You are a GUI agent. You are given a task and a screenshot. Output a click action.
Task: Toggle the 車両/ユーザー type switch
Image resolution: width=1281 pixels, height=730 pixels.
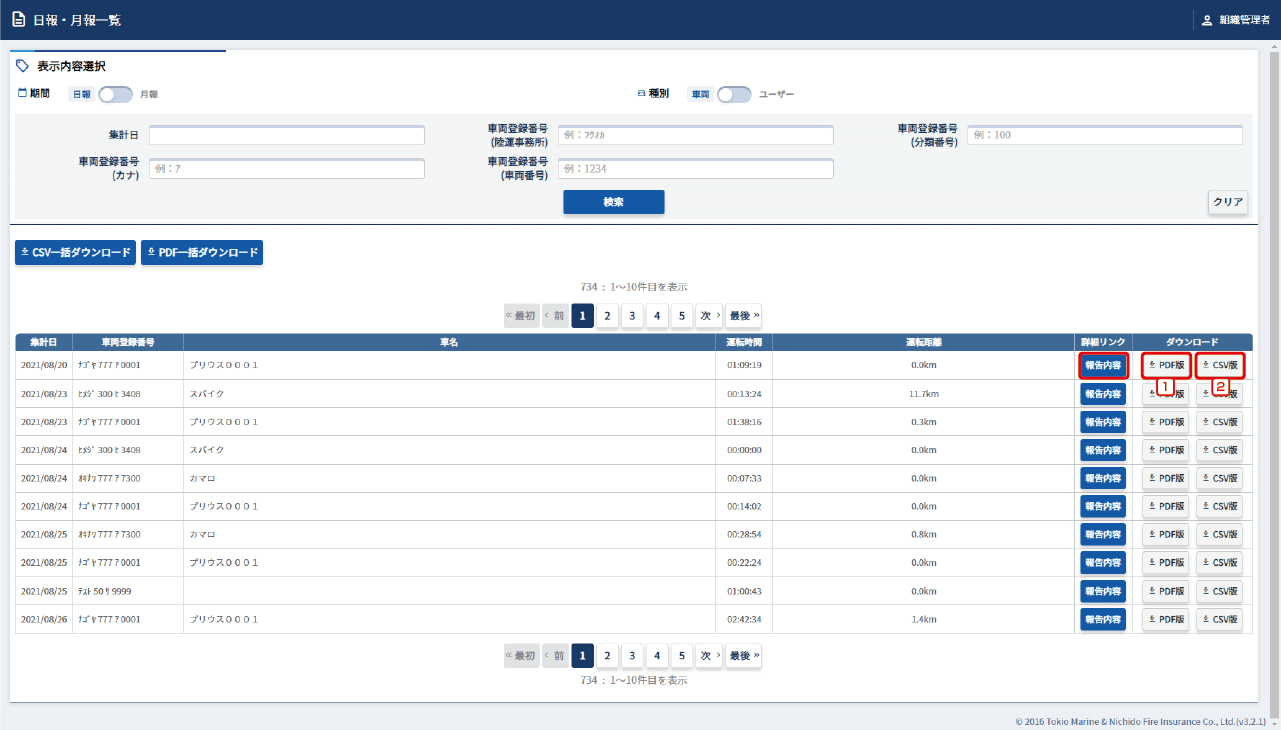(x=734, y=94)
